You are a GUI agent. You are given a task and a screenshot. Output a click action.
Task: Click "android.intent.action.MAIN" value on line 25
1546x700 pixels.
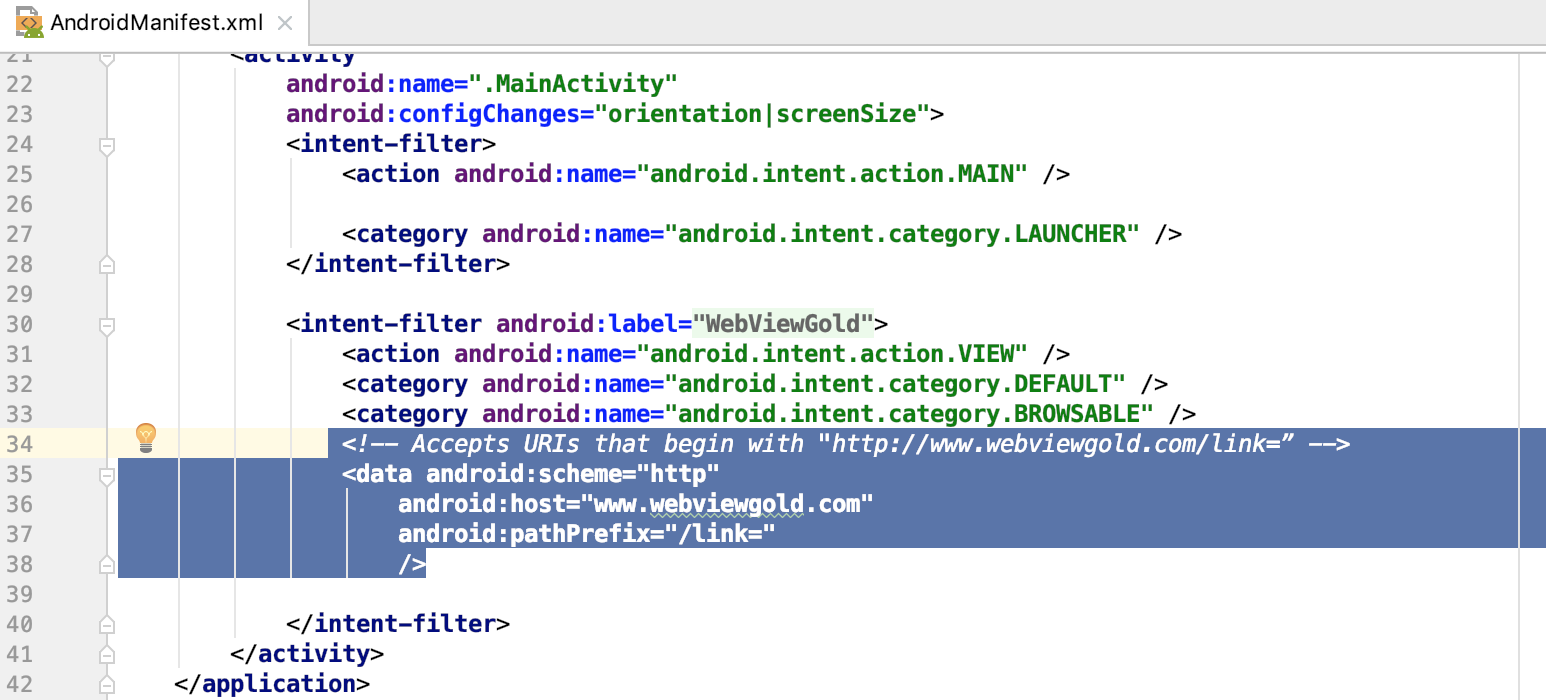click(x=833, y=173)
